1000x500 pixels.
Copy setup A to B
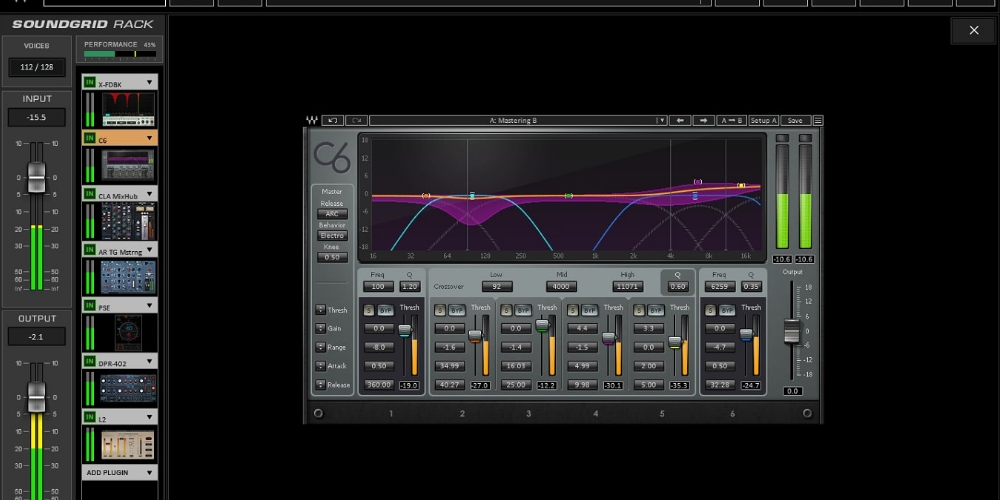(x=731, y=121)
